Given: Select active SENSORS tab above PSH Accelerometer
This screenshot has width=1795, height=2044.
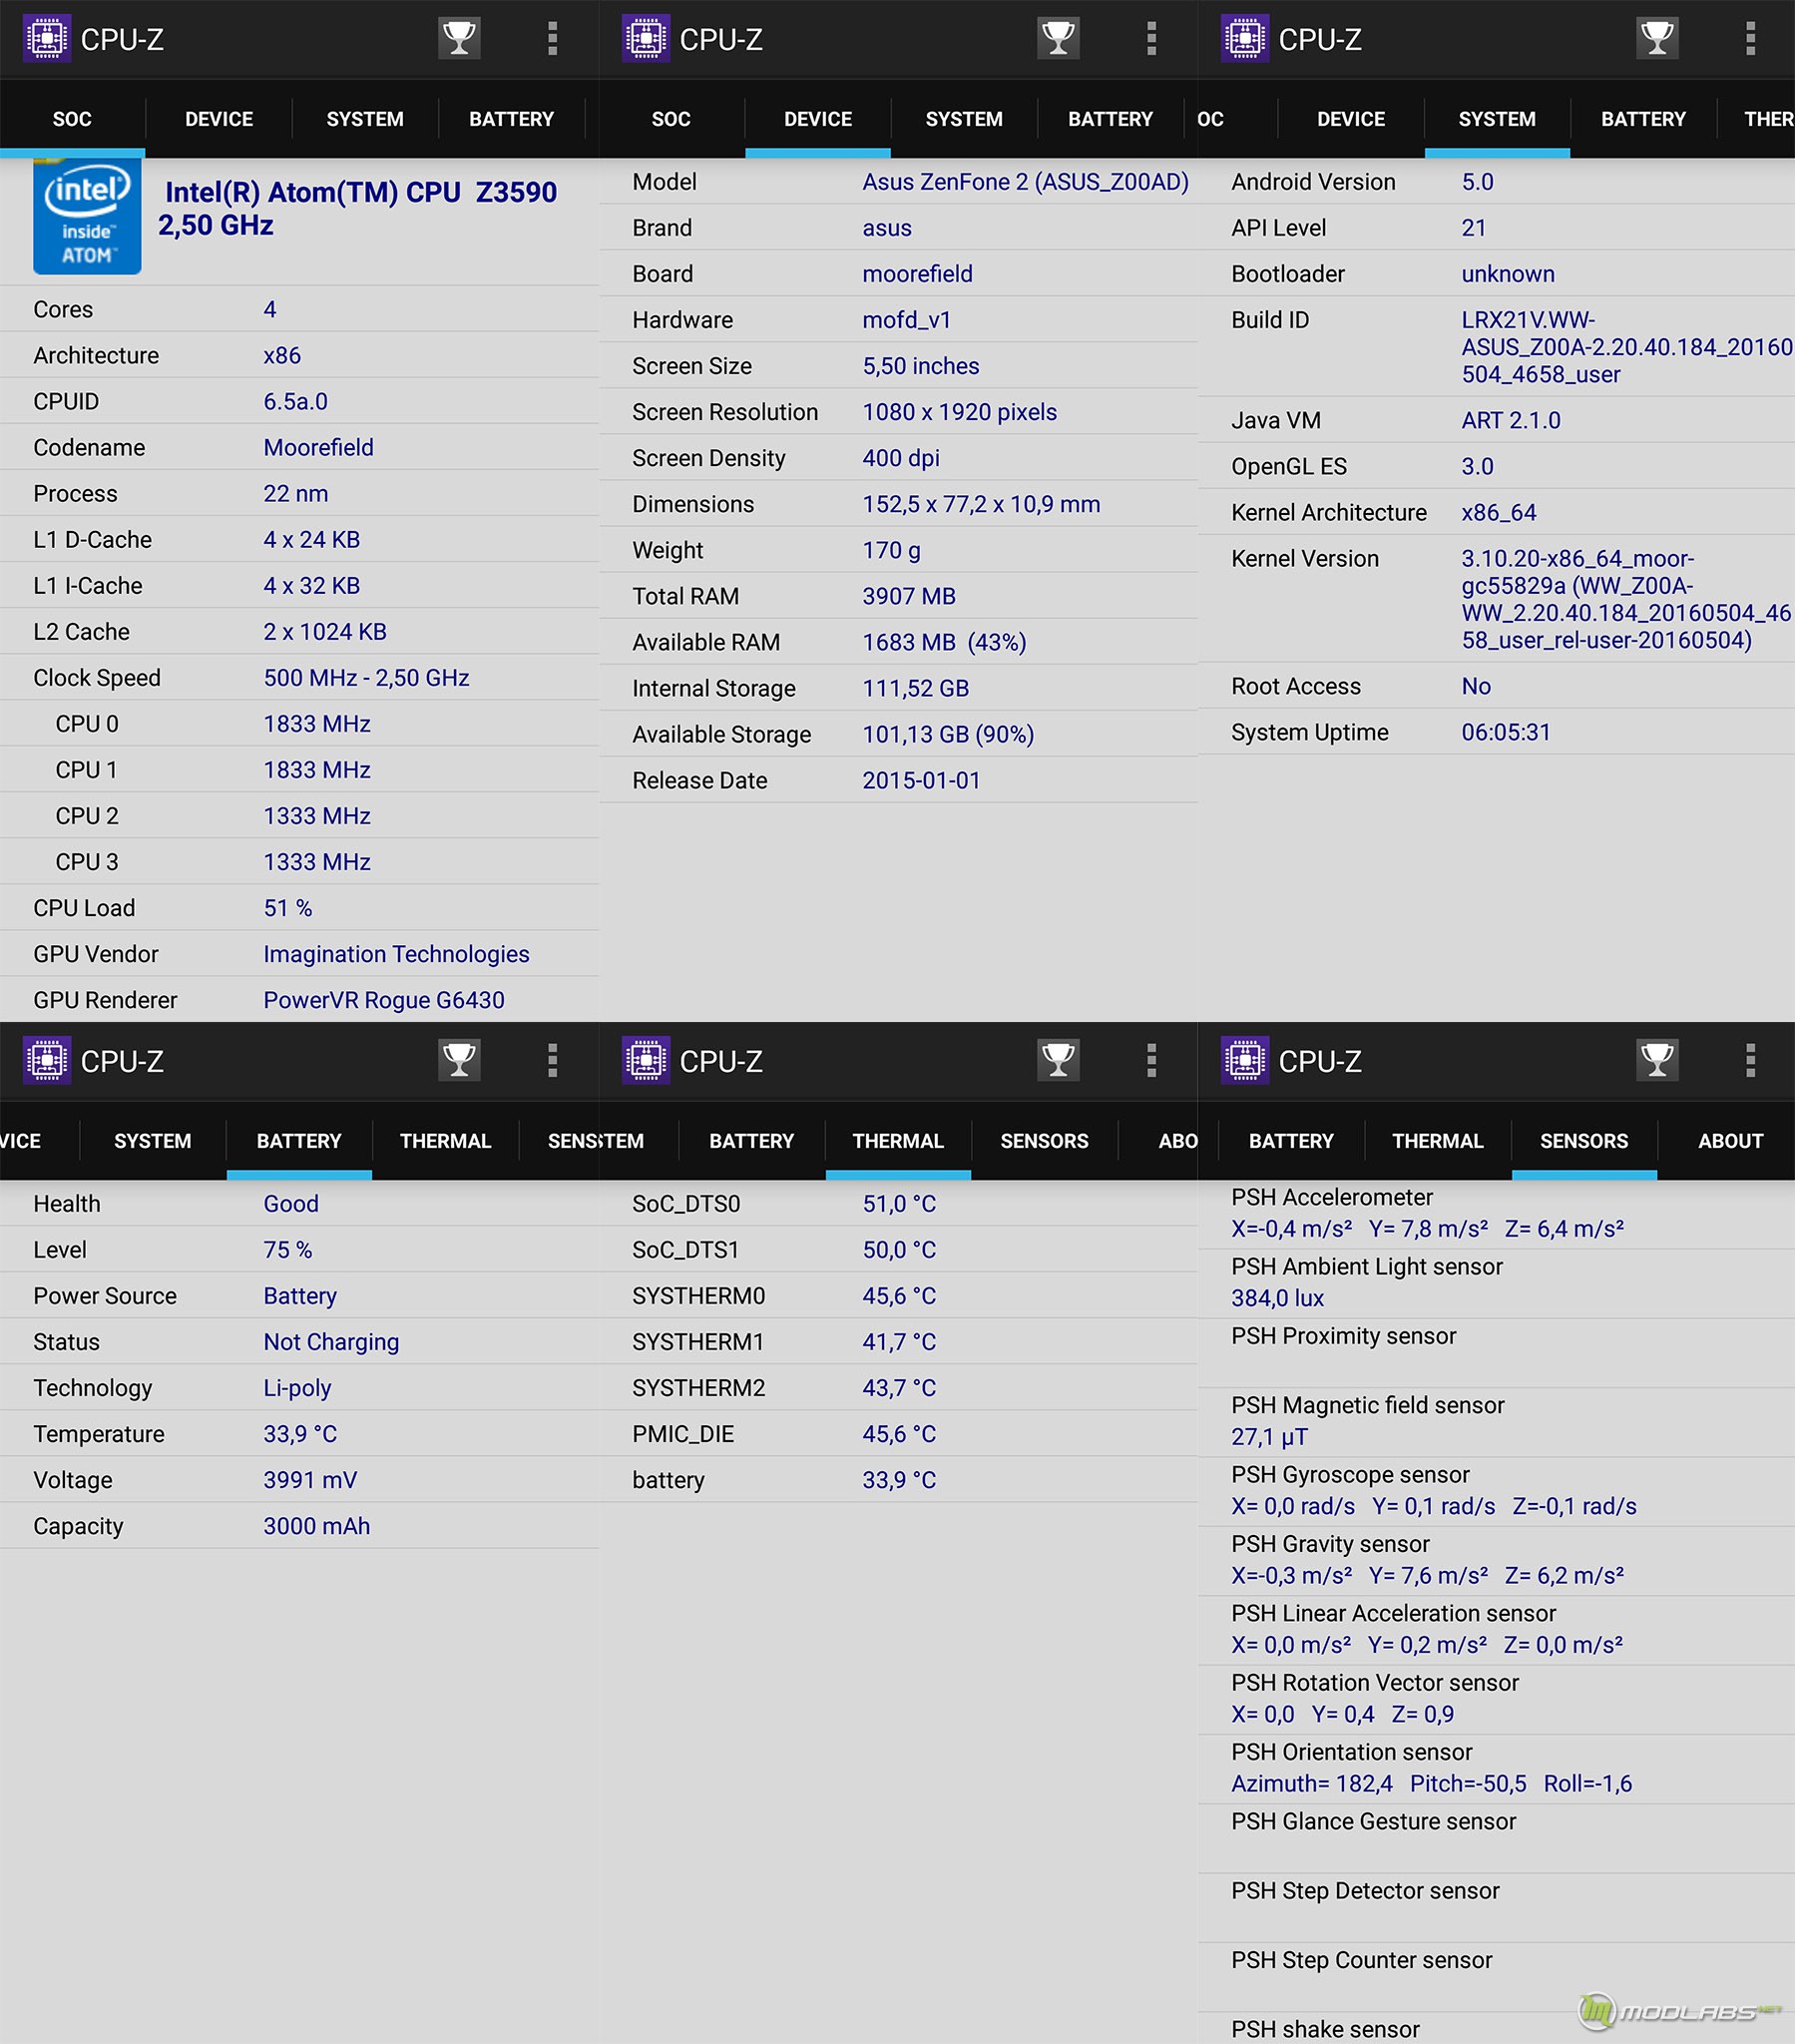Looking at the screenshot, I should pos(1584,1141).
